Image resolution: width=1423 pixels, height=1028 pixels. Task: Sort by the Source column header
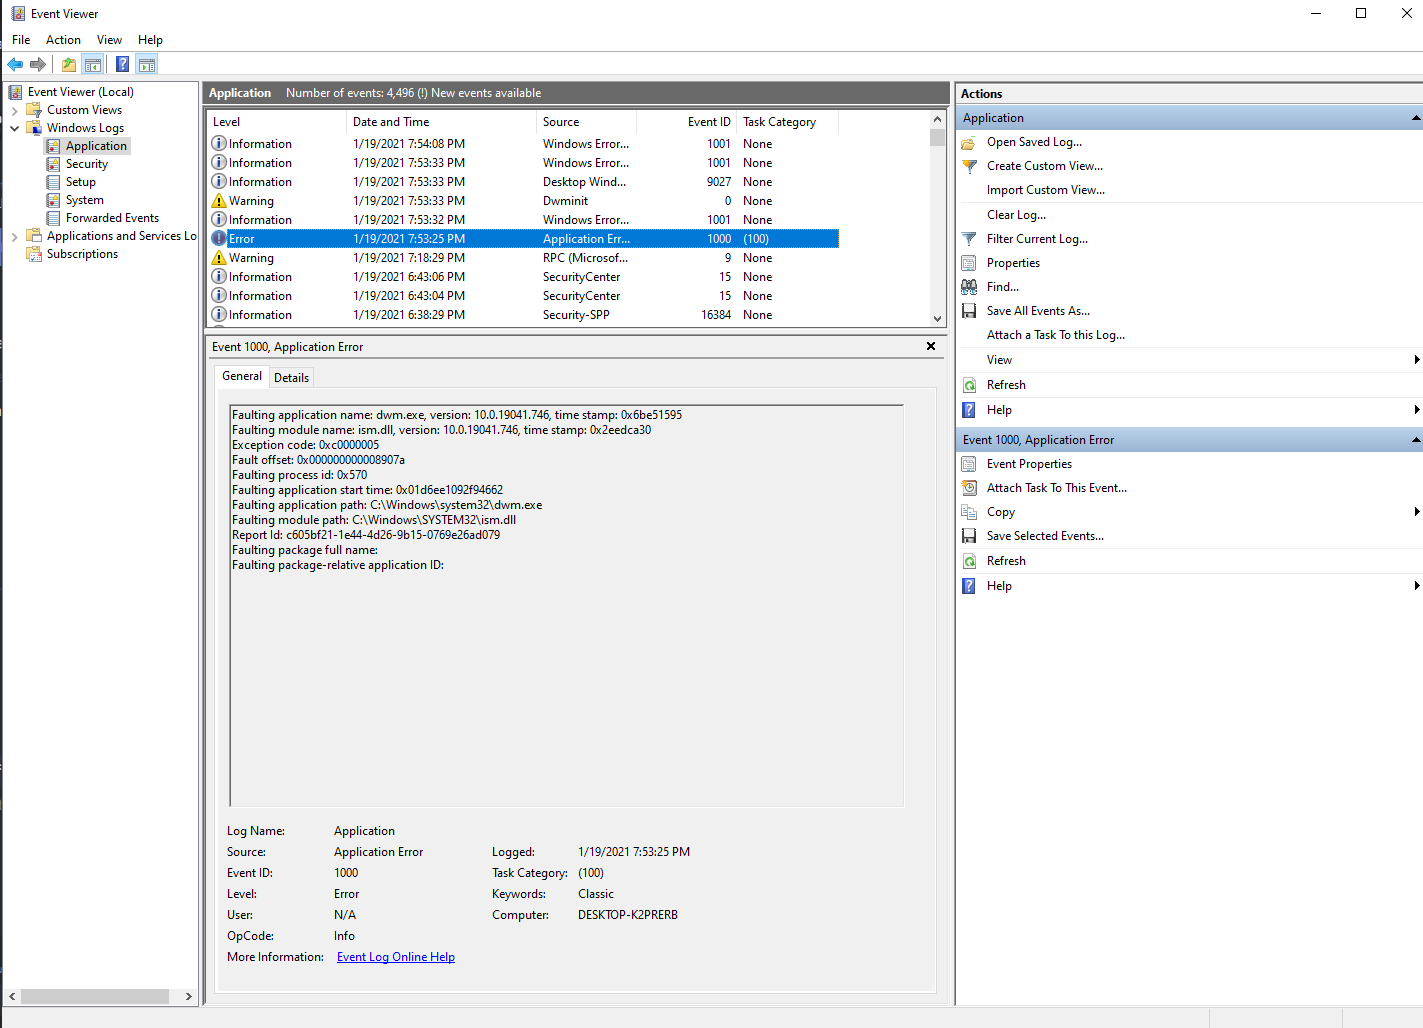(x=586, y=122)
